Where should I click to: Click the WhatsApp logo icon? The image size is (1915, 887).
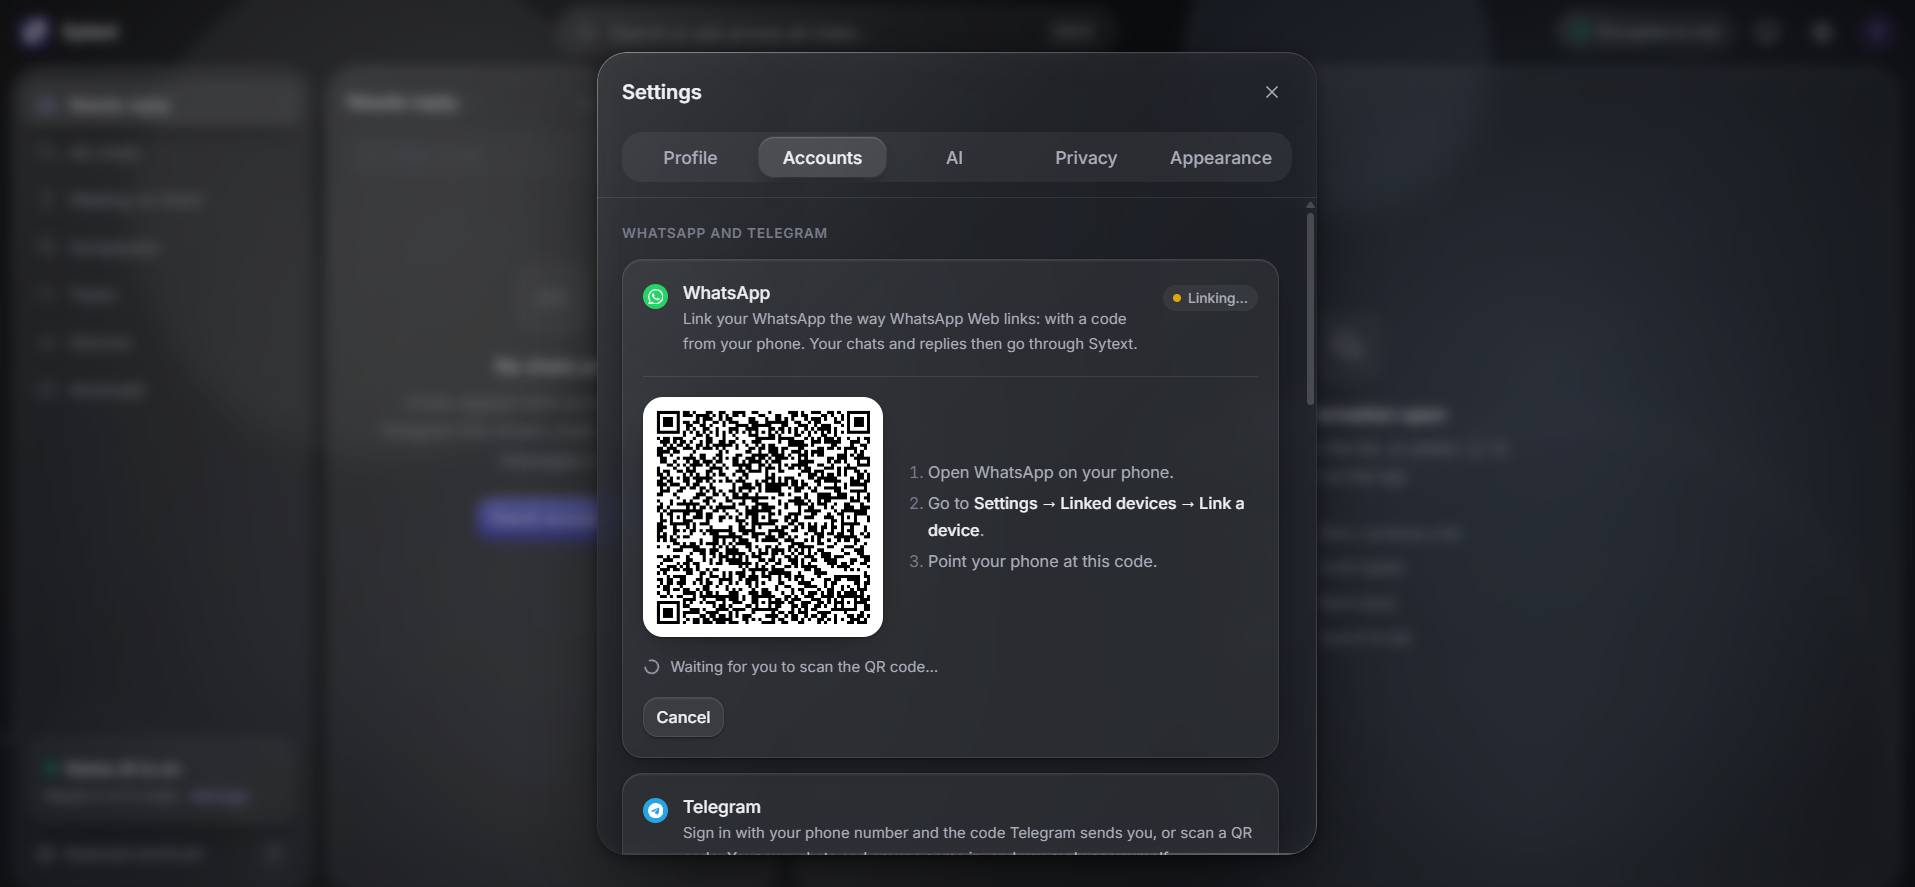pos(656,297)
